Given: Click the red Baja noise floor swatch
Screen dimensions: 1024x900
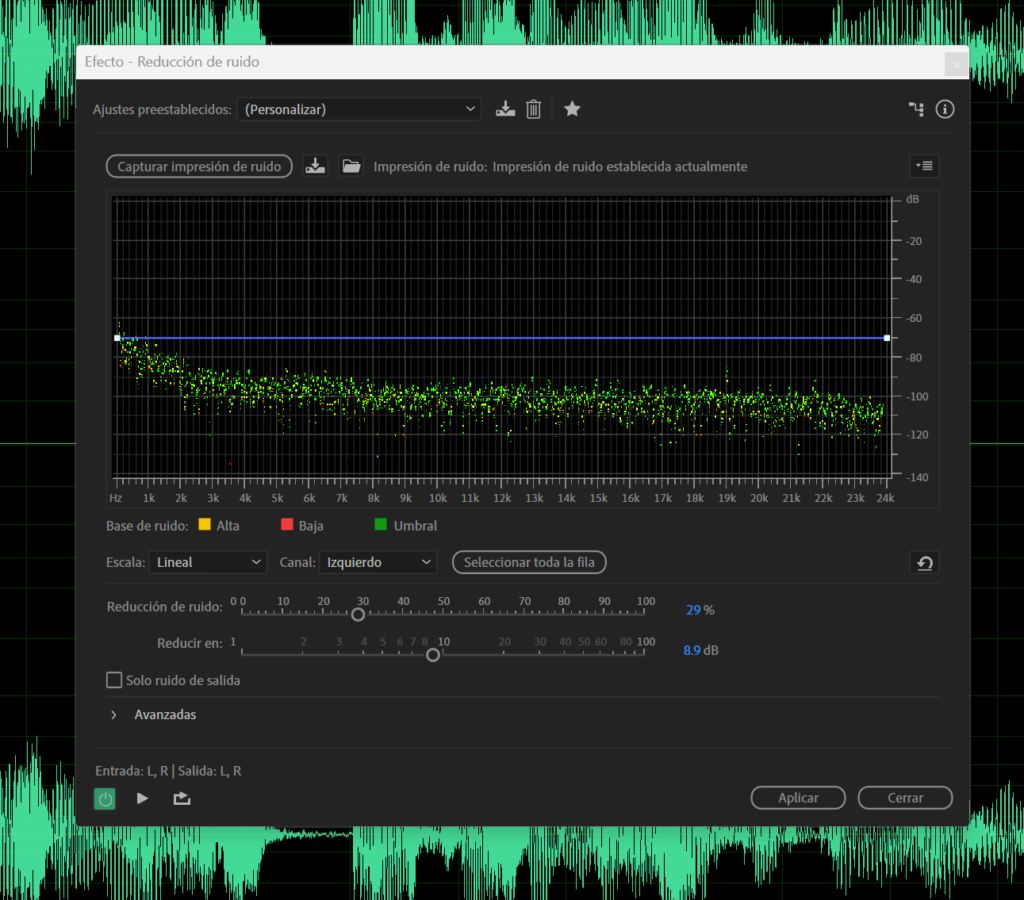Looking at the screenshot, I should 287,524.
